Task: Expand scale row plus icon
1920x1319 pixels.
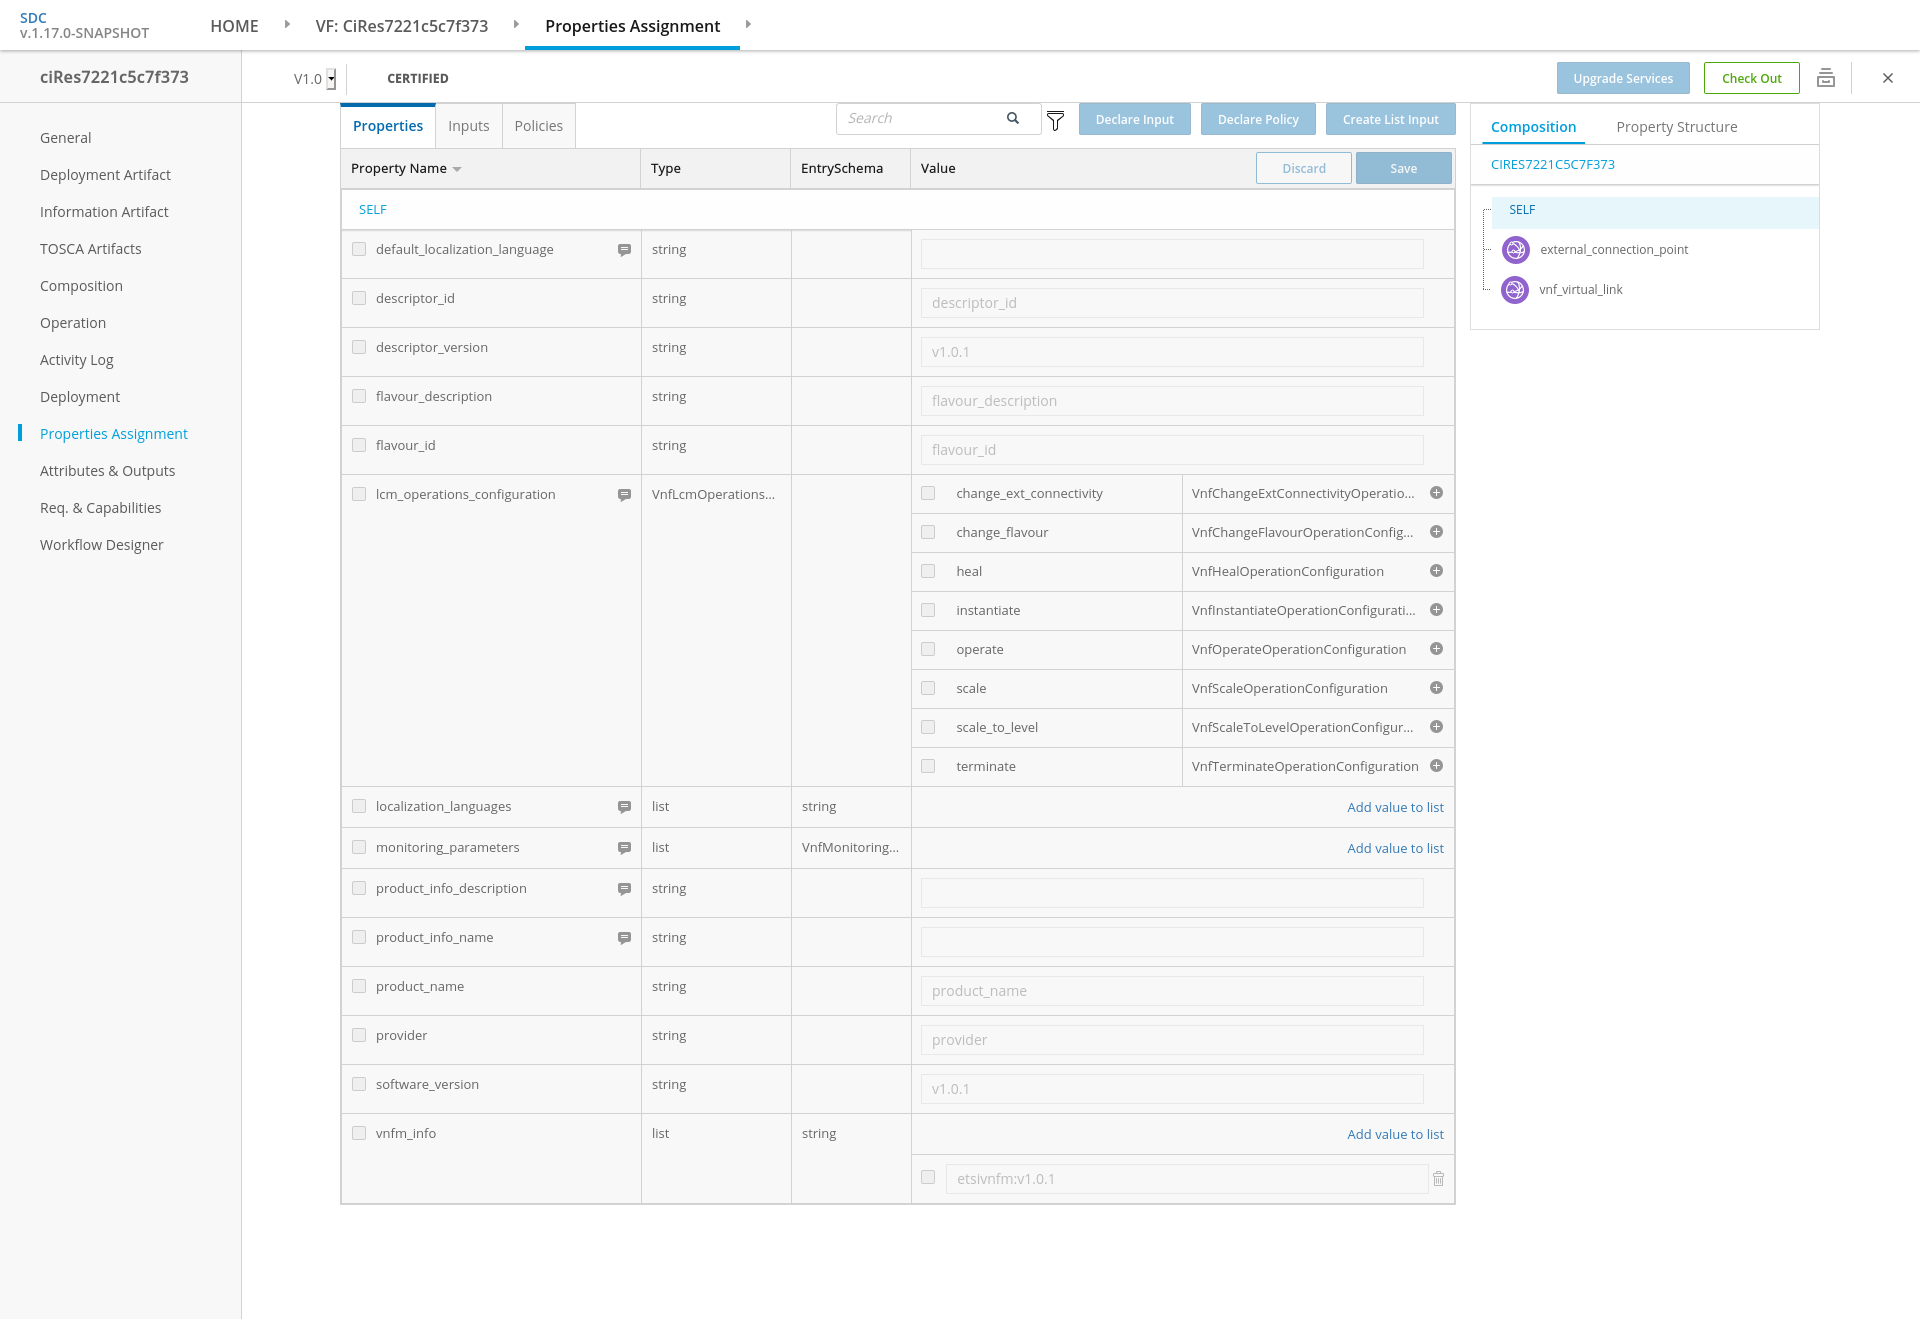Action: pos(1436,688)
